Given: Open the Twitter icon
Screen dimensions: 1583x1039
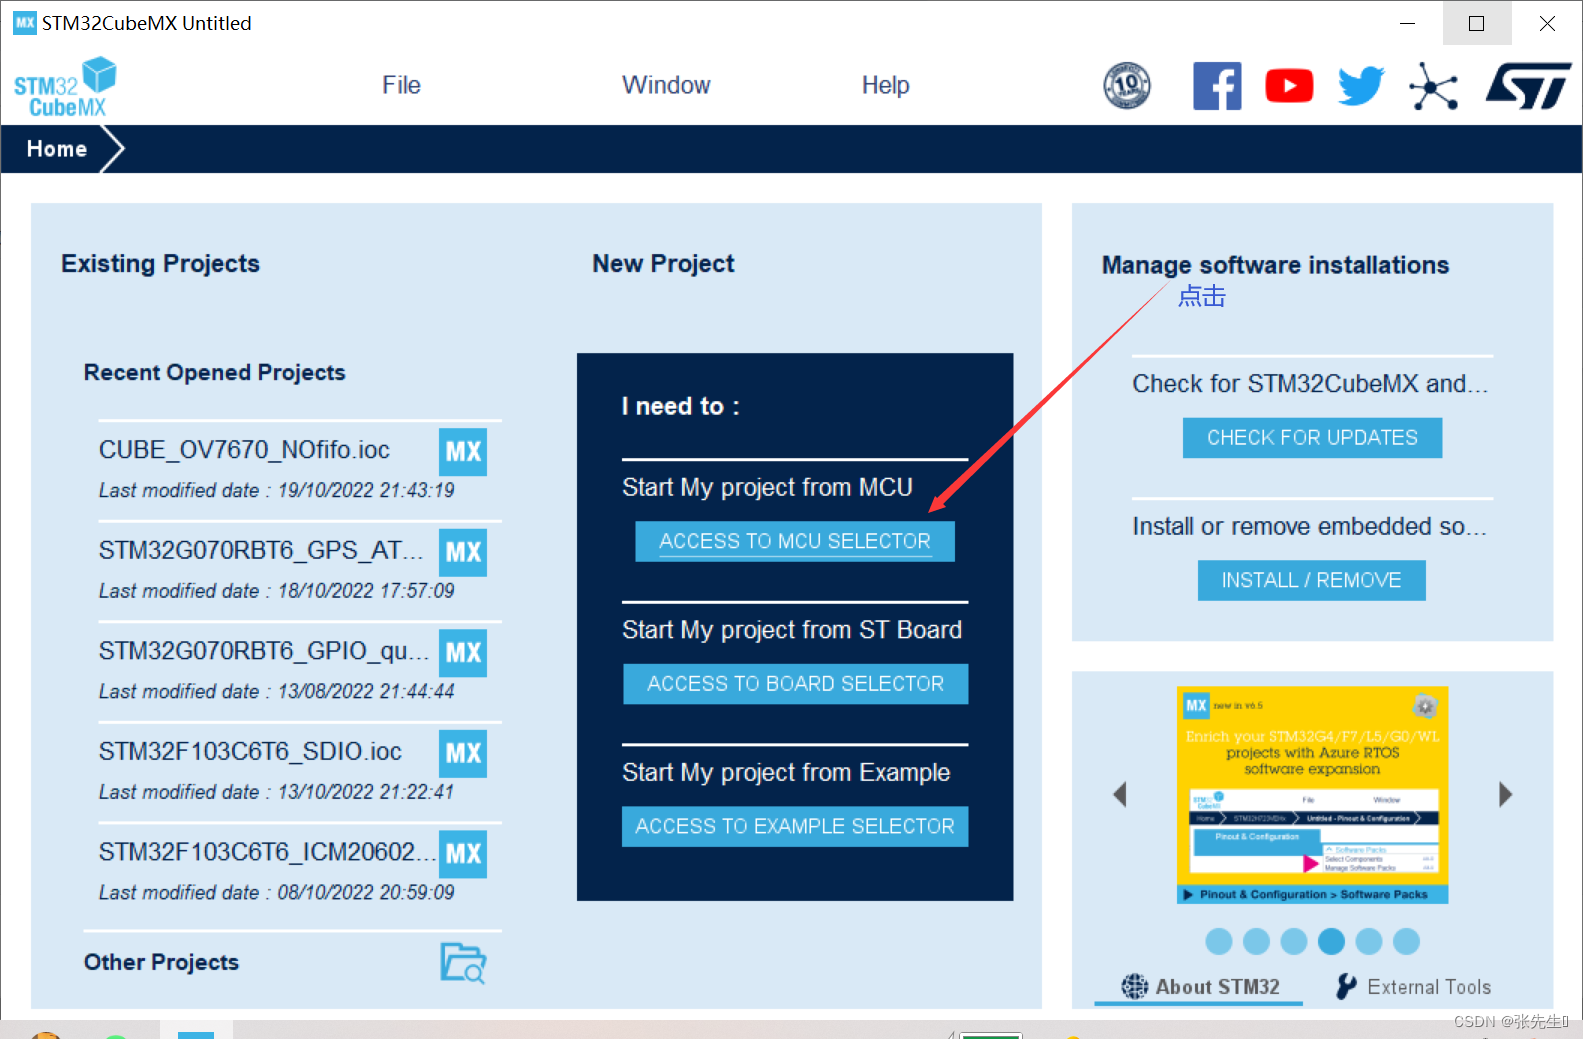Looking at the screenshot, I should point(1361,86).
